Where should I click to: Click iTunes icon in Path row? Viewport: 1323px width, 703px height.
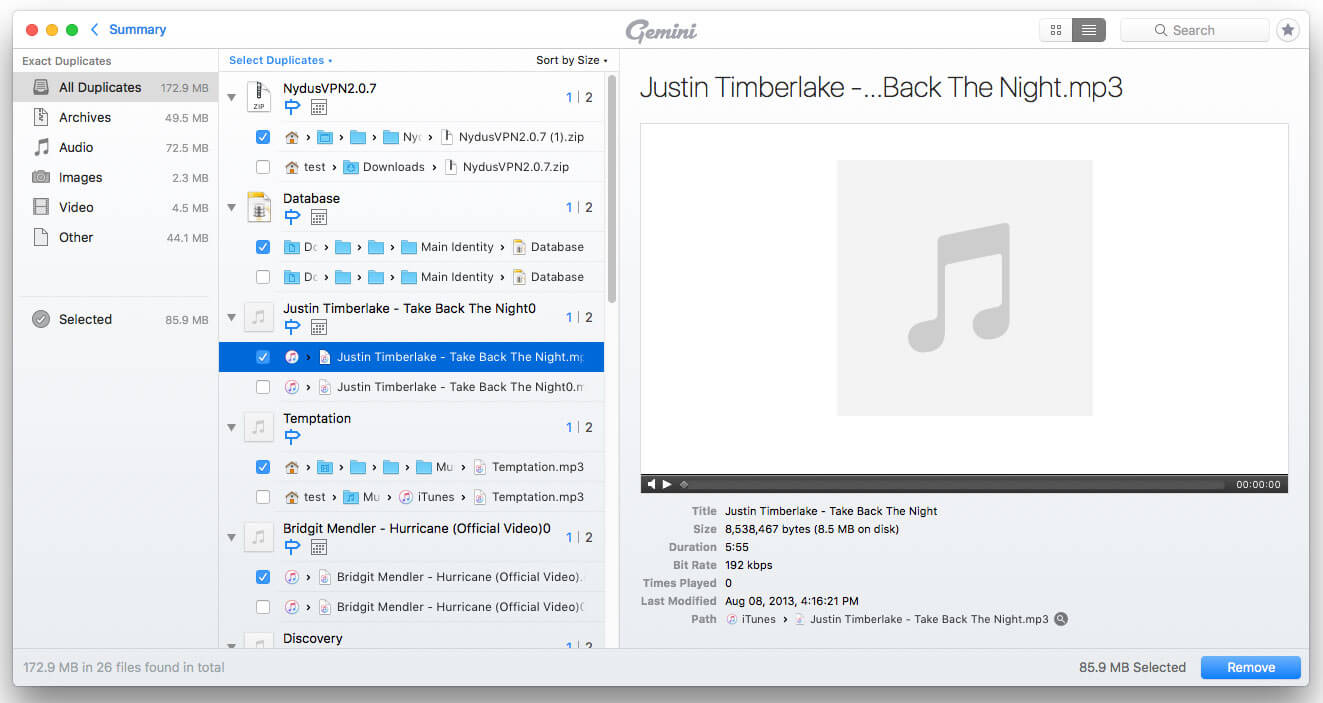coord(732,619)
